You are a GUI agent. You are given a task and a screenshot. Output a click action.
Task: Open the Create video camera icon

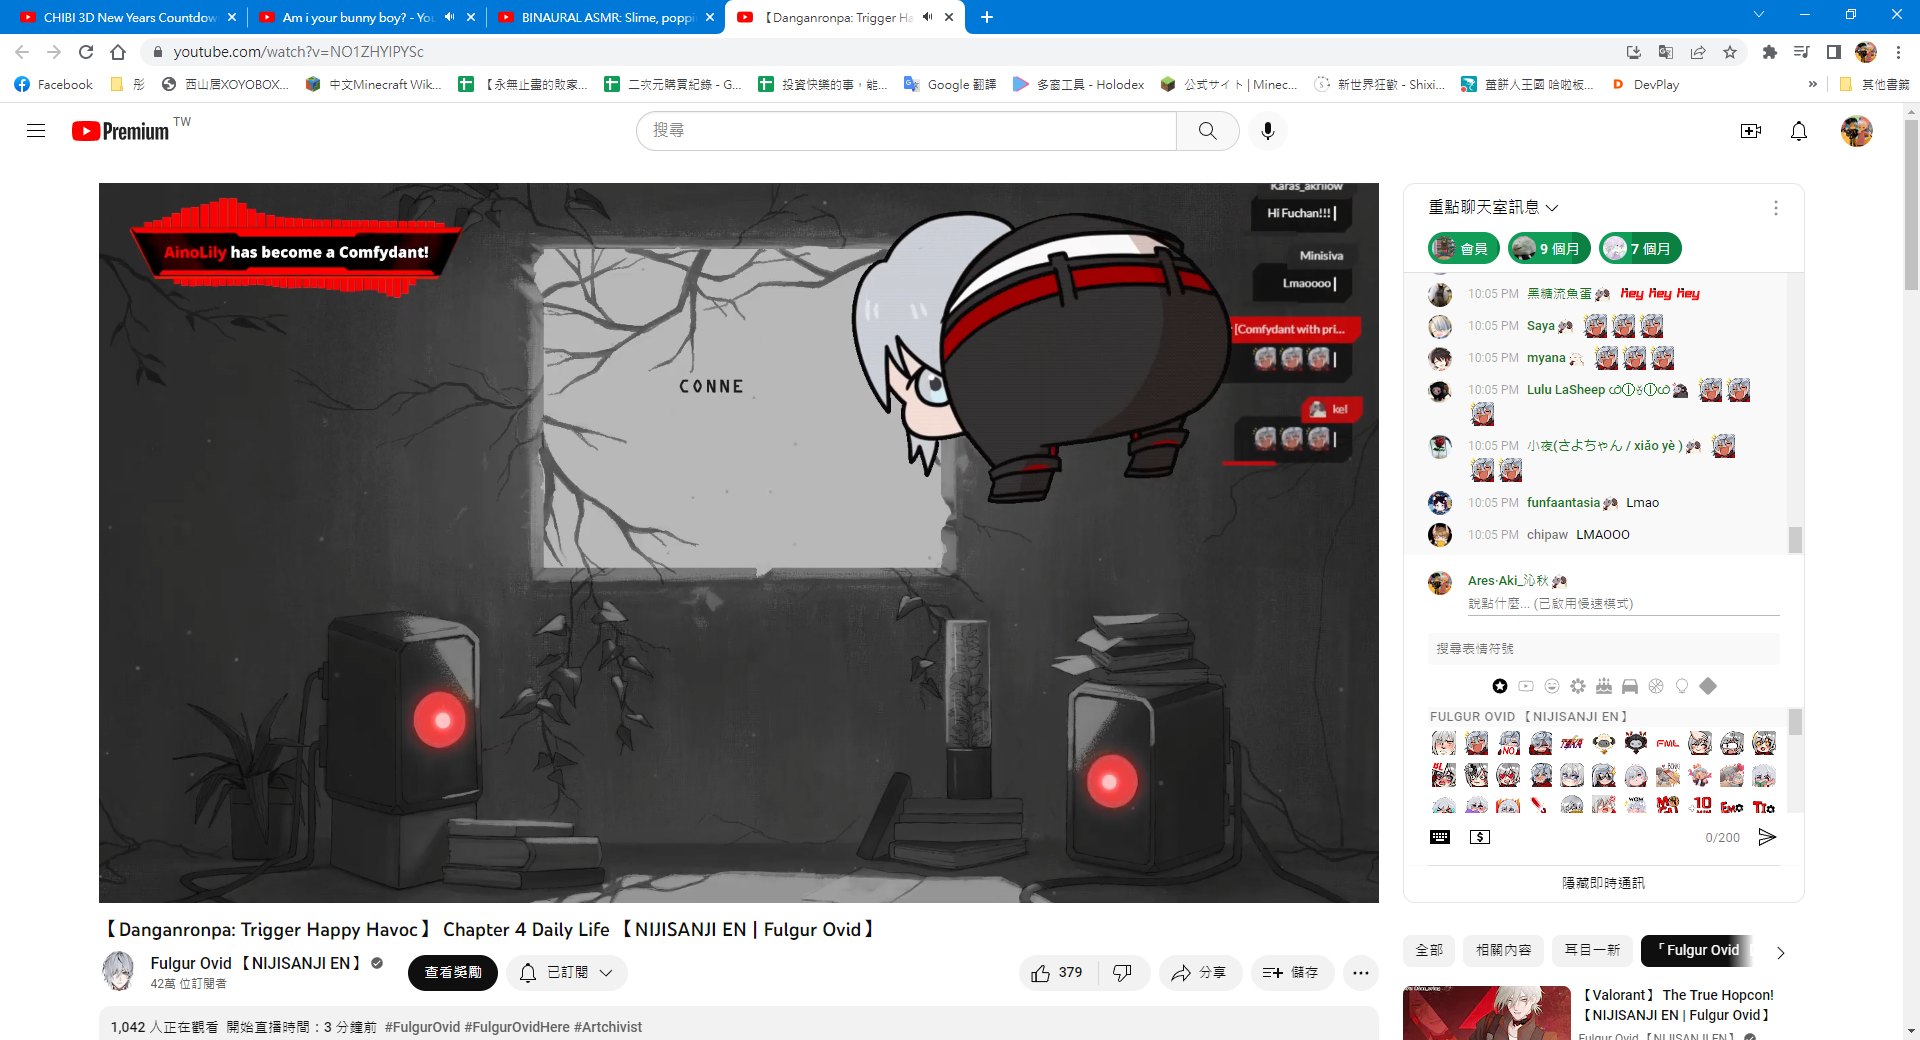(1750, 131)
